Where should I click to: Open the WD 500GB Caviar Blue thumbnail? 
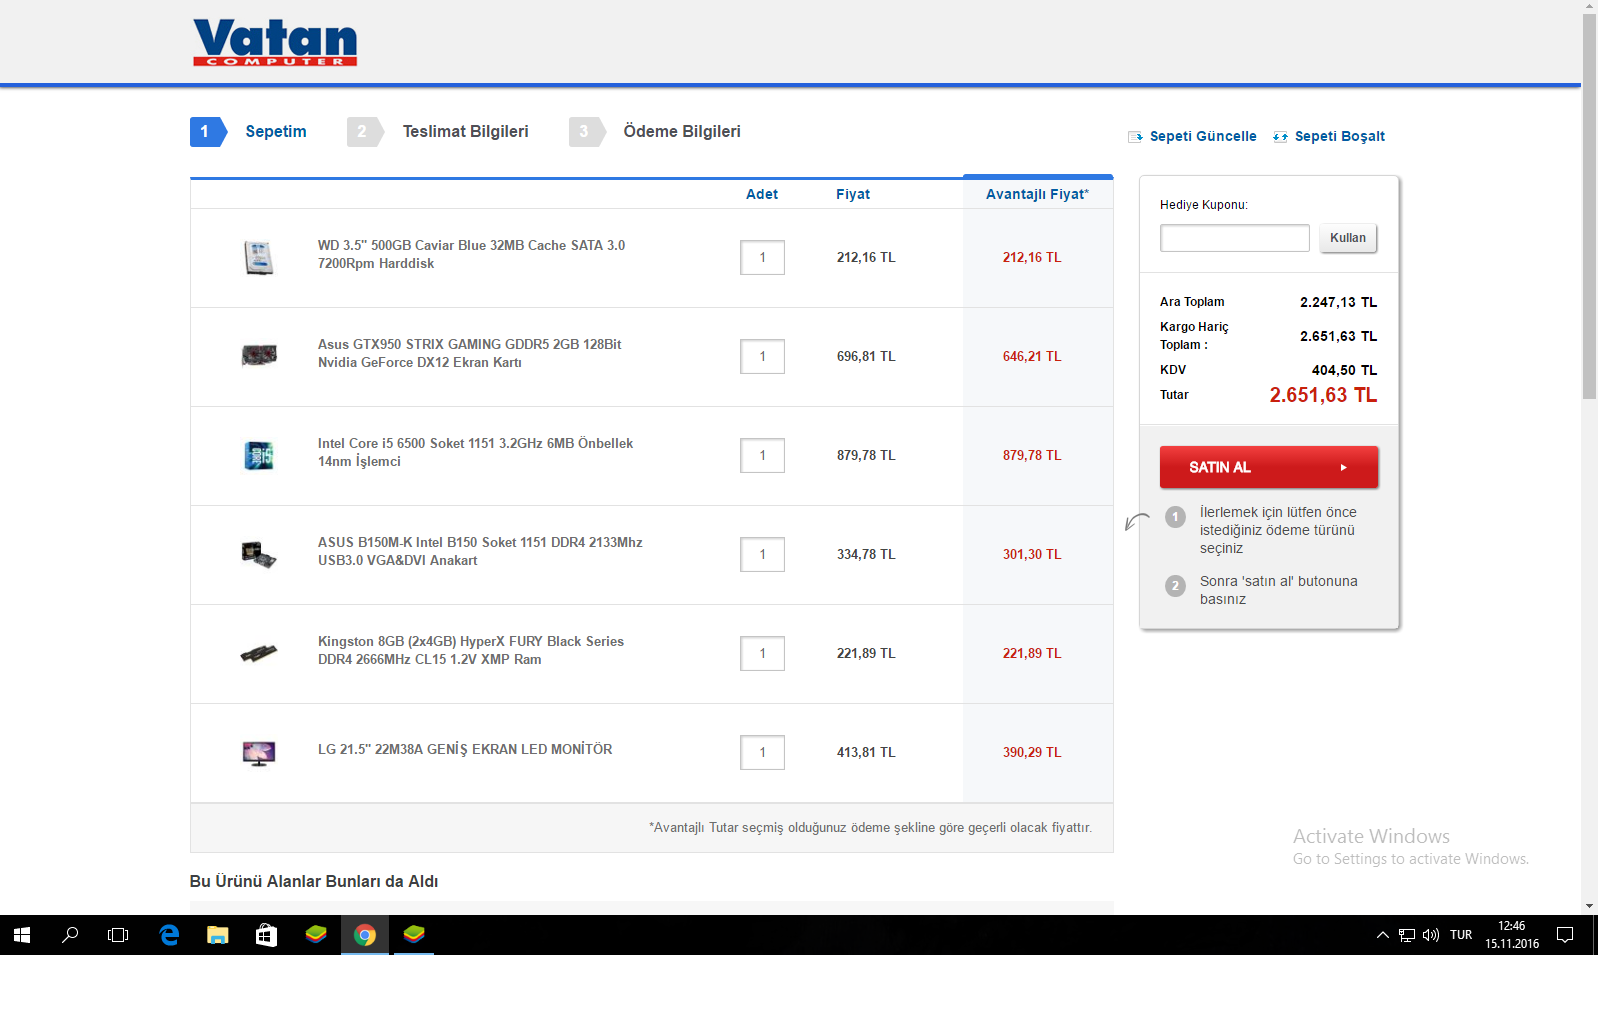point(259,258)
